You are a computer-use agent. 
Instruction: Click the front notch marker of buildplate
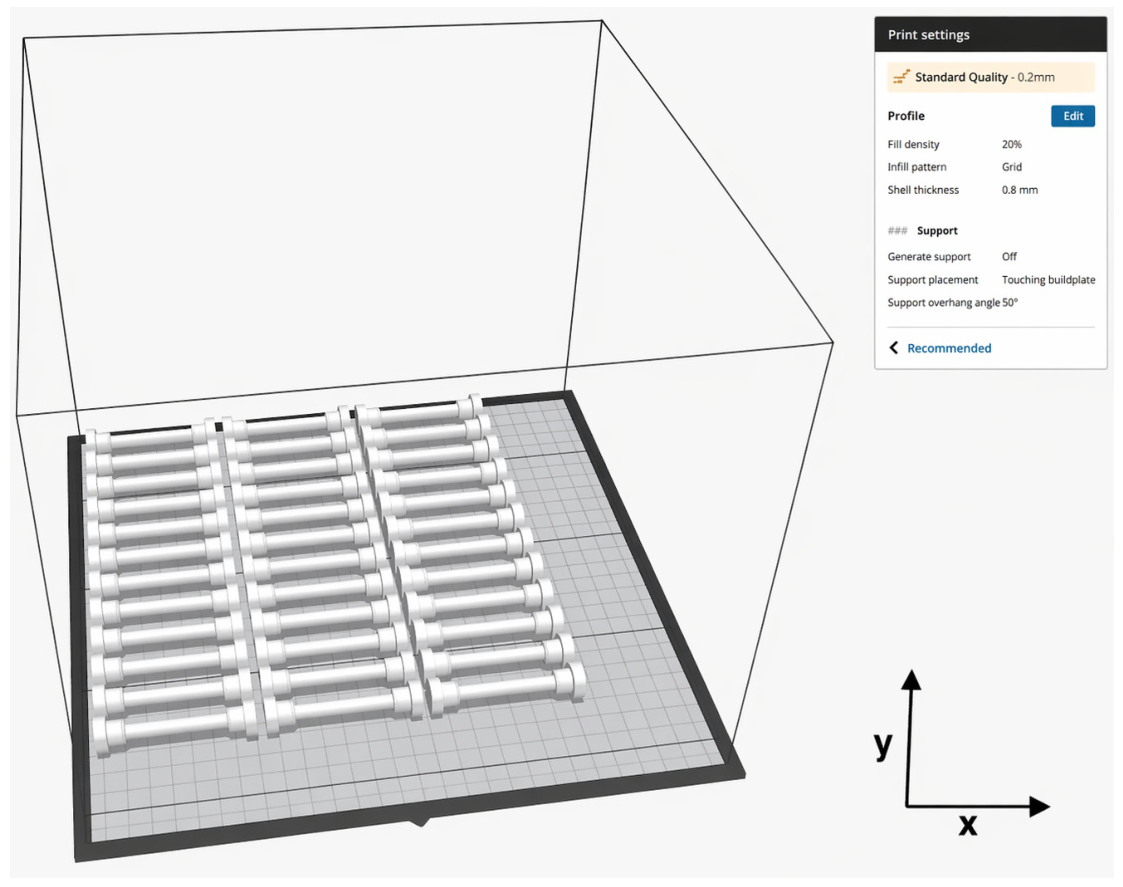click(420, 822)
